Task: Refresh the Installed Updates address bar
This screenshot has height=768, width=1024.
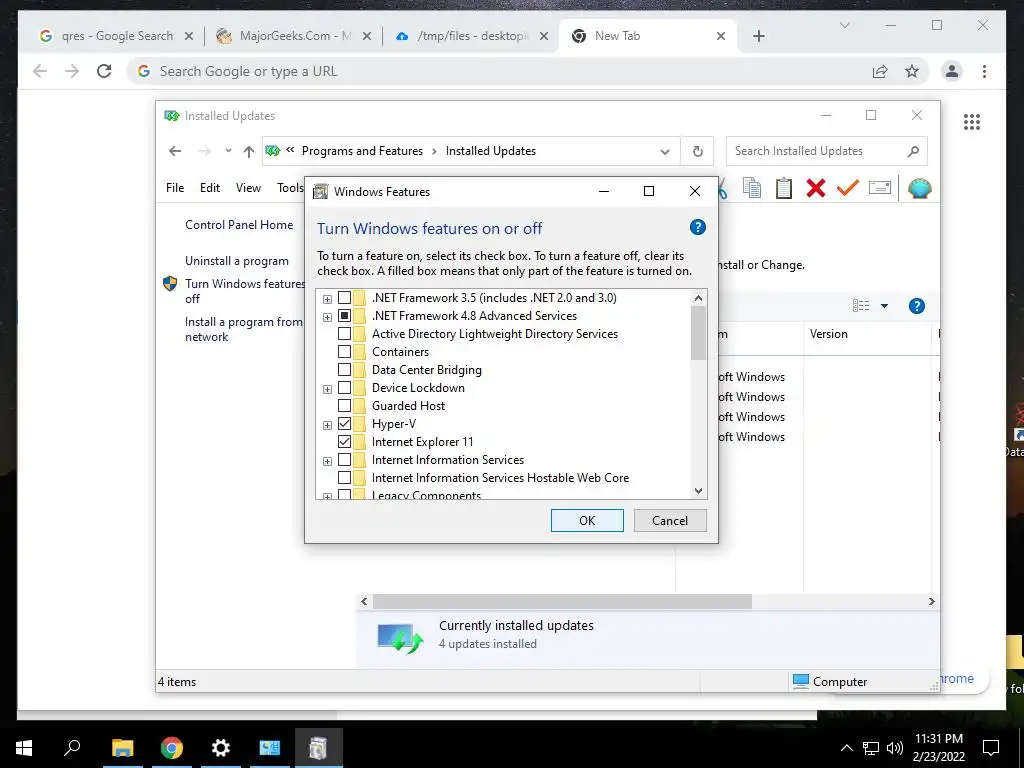Action: click(x=697, y=151)
